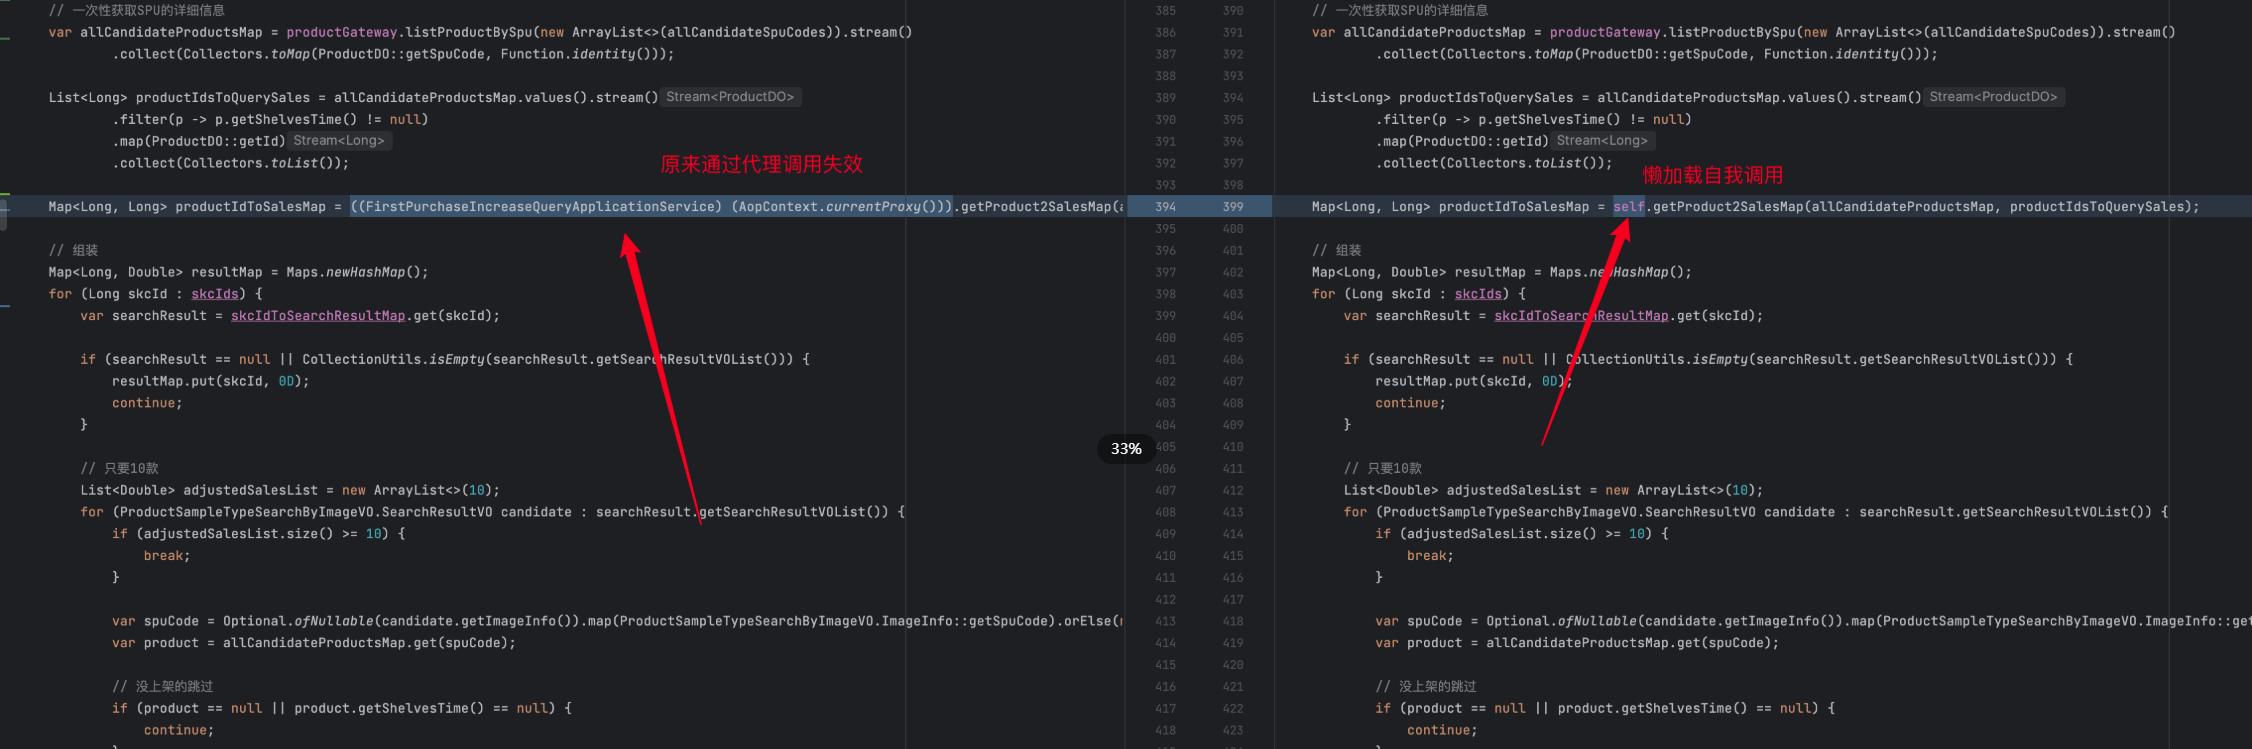Click '// 一次性获取SPU的详细信息' comment in right pane

coord(1400,10)
